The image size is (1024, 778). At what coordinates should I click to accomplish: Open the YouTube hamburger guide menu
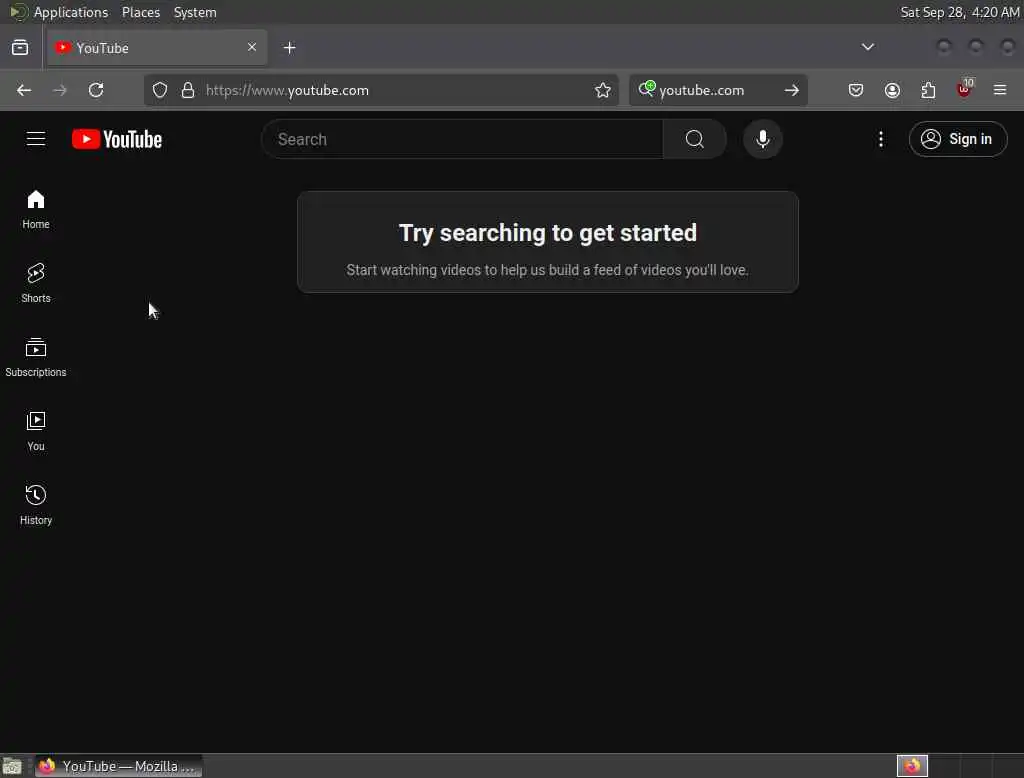[36, 139]
